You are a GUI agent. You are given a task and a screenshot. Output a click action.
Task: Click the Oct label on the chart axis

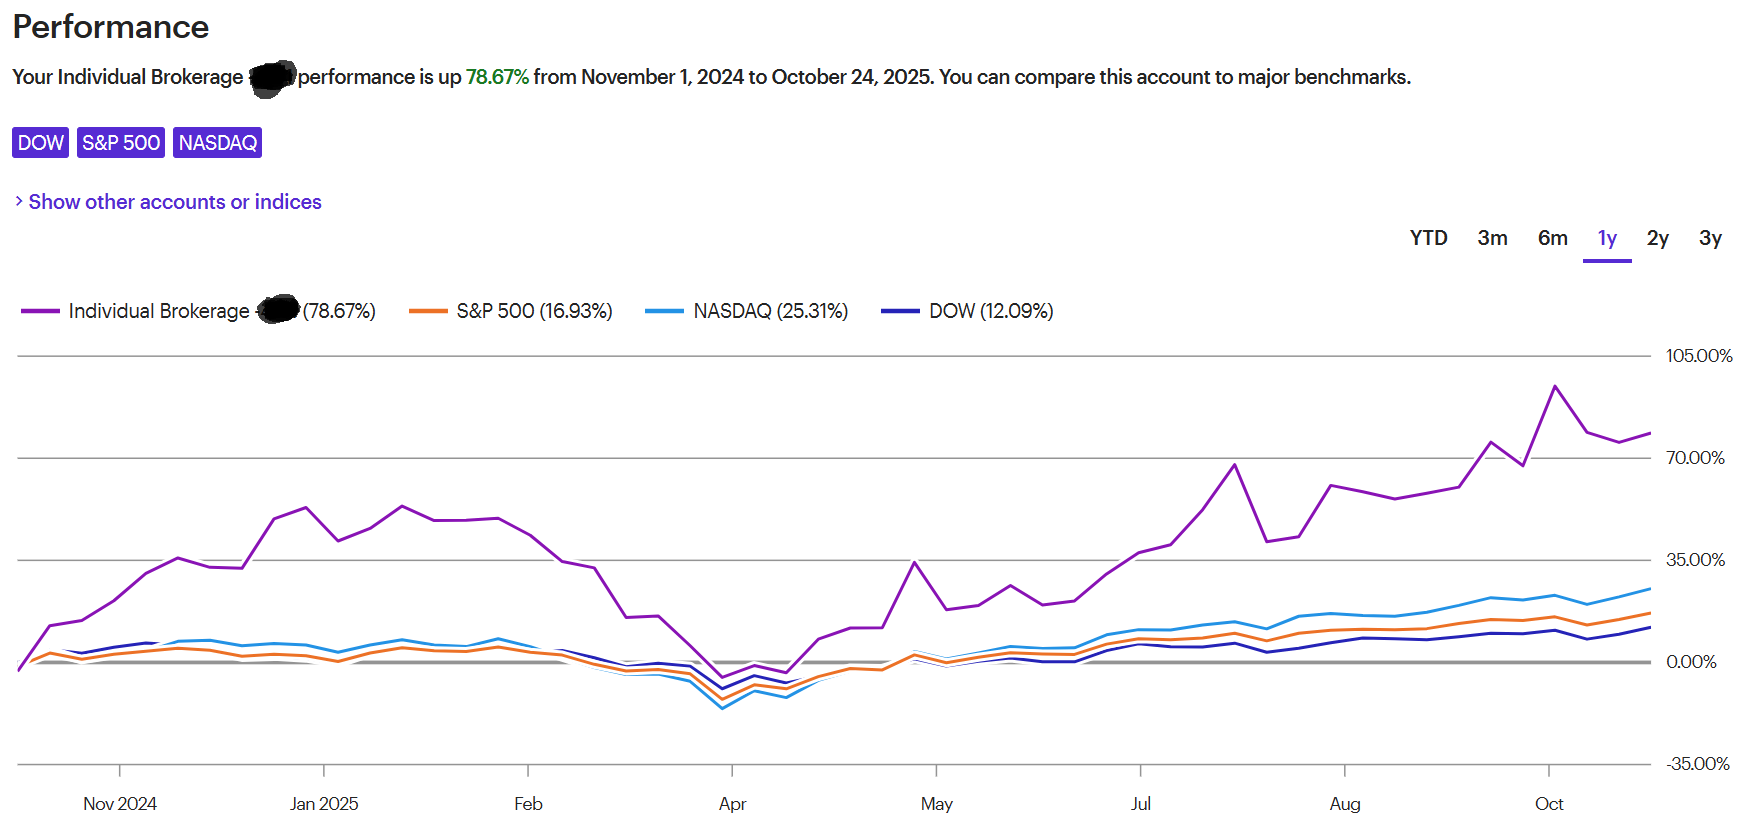[x=1549, y=804]
